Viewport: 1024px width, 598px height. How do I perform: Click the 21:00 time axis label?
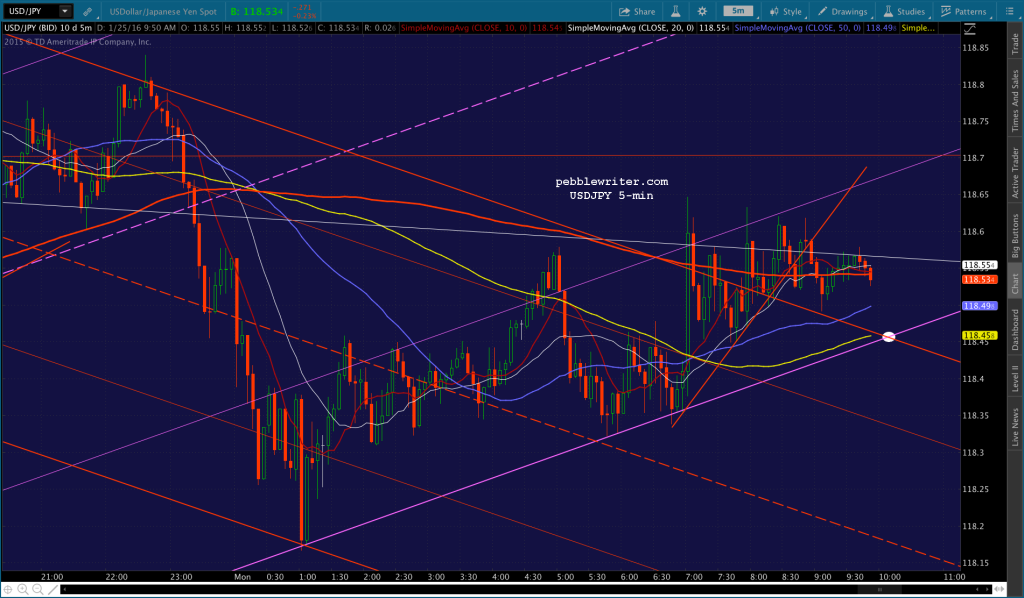52,576
